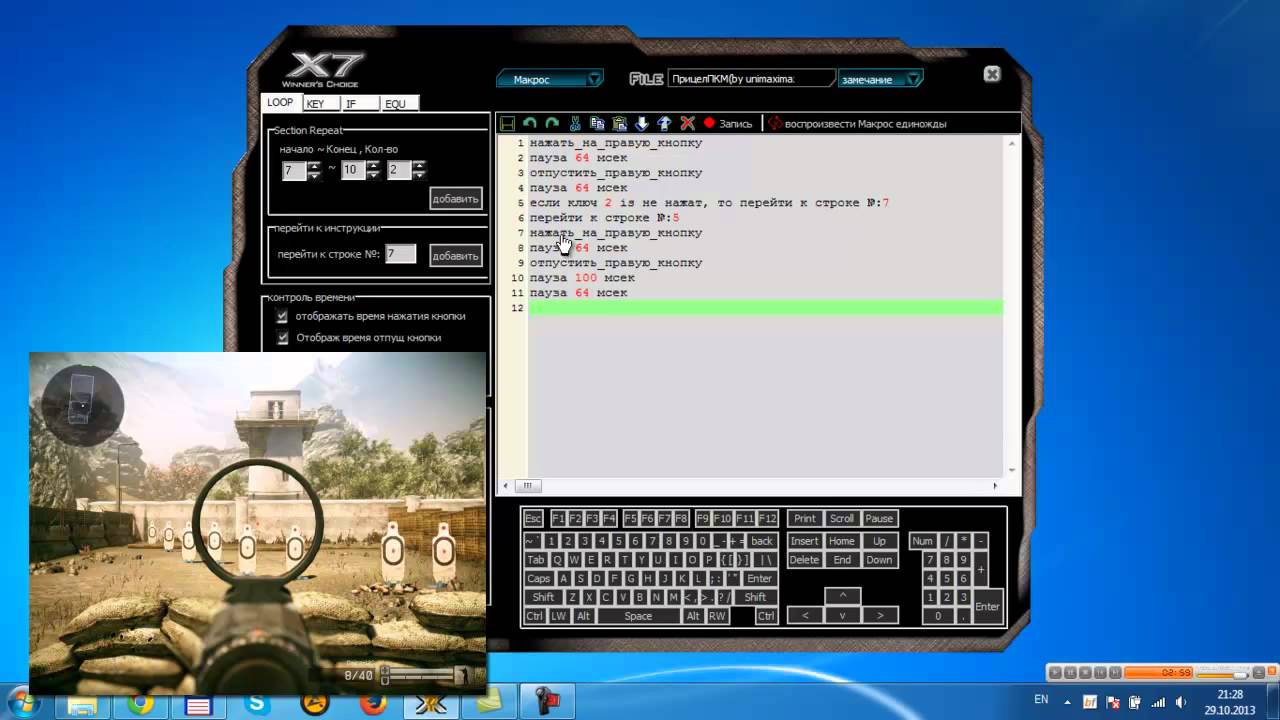Select the X7 app taskbar icon
This screenshot has height=720, width=1280.
432,705
